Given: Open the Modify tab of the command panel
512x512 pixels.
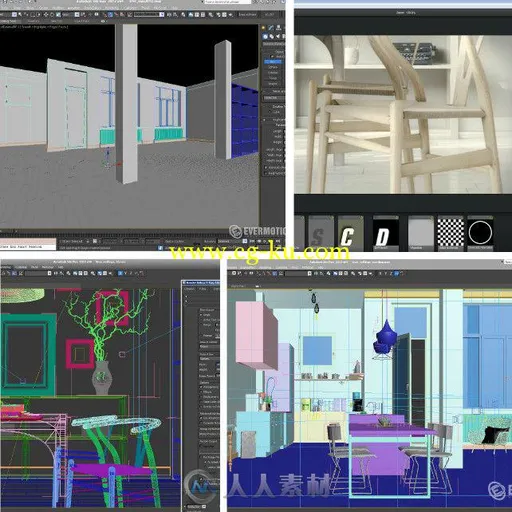Looking at the screenshot, I should [x=271, y=28].
